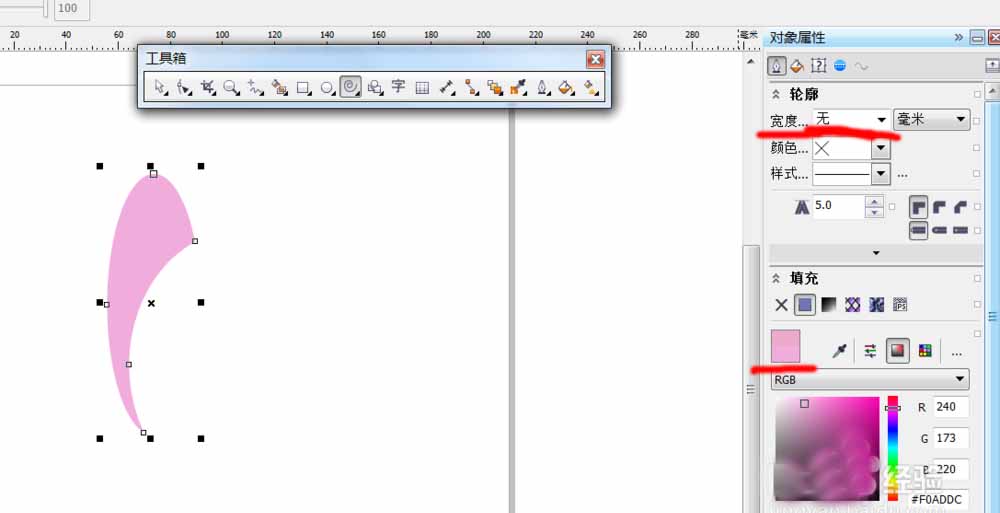Open the Curve properties tab
This screenshot has height=513, width=1000.
pos(862,66)
